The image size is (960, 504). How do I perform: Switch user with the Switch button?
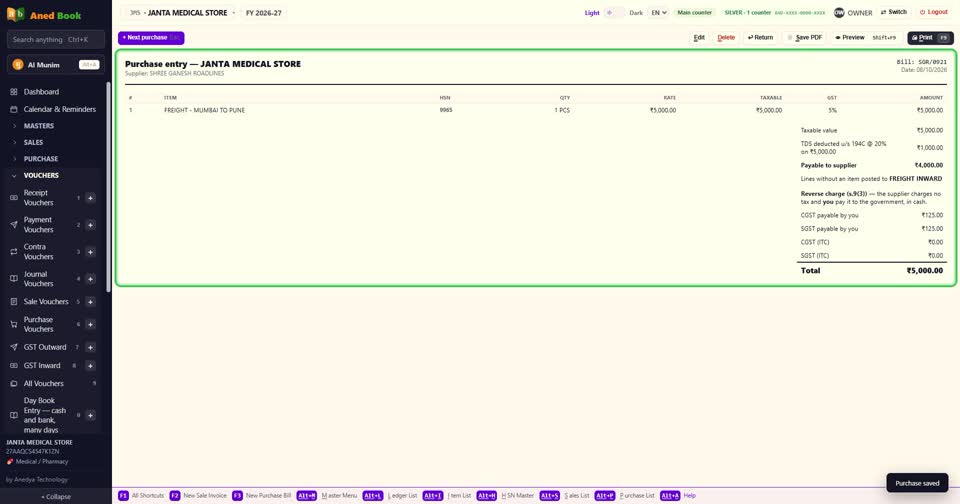coord(894,12)
